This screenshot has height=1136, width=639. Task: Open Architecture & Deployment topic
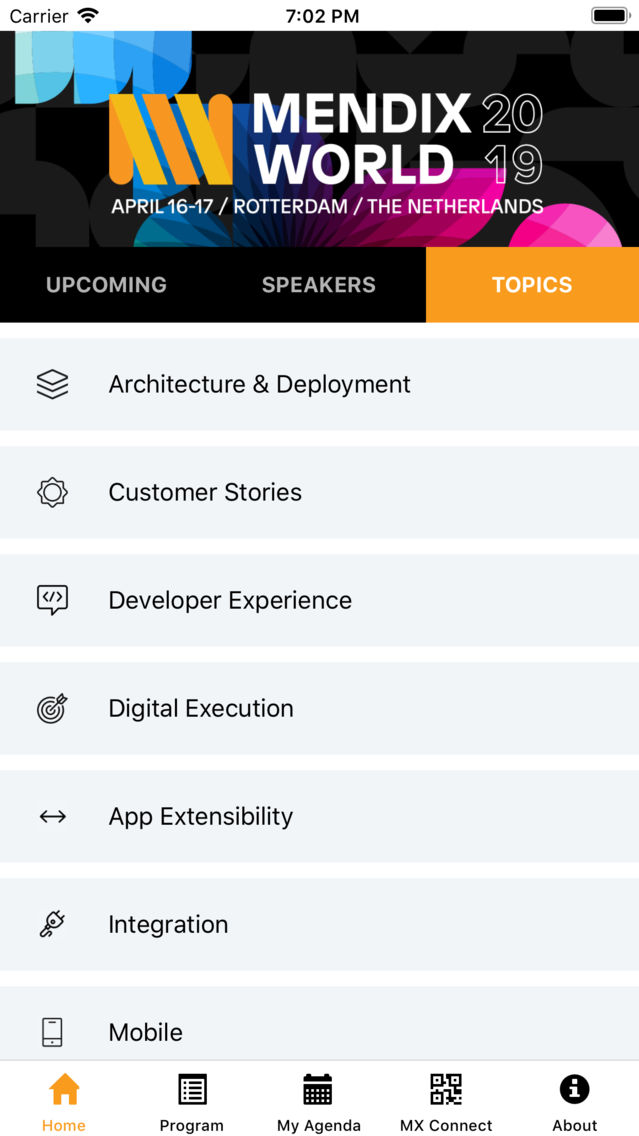[320, 384]
